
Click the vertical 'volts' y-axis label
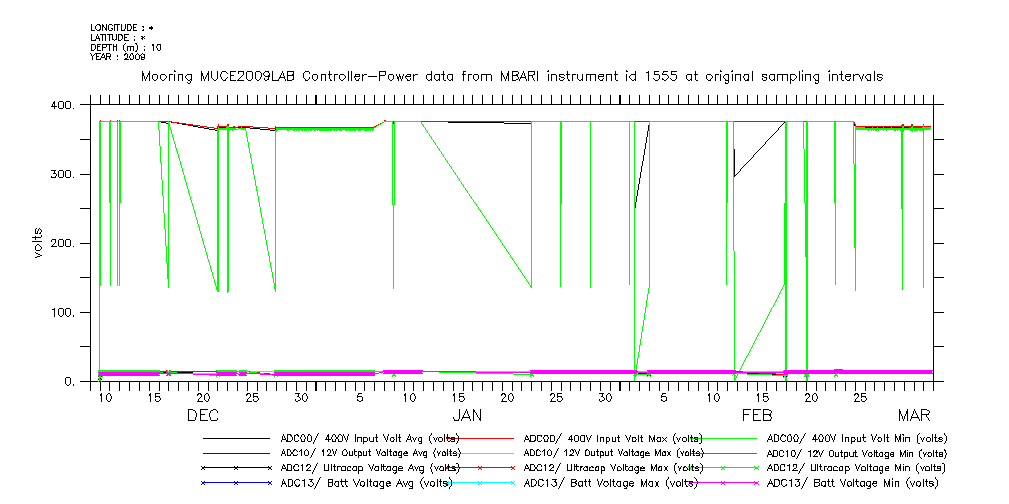pos(38,243)
